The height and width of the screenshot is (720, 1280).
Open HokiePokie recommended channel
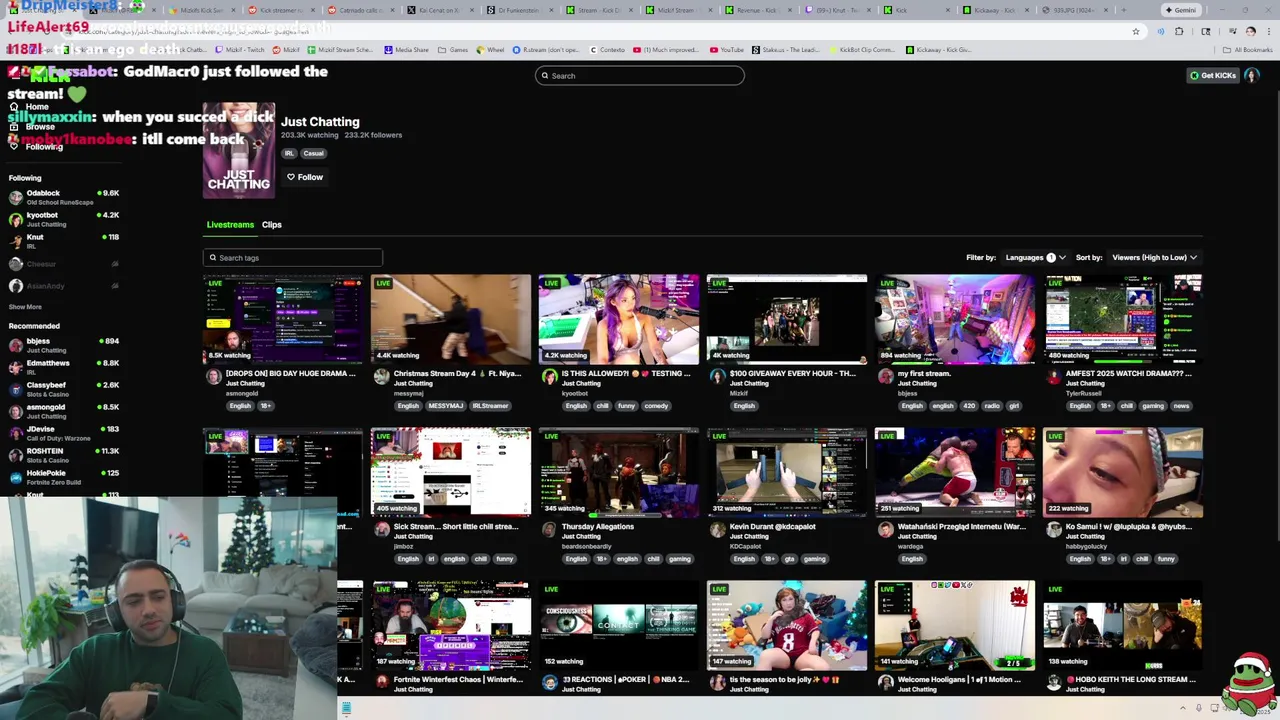(64, 477)
